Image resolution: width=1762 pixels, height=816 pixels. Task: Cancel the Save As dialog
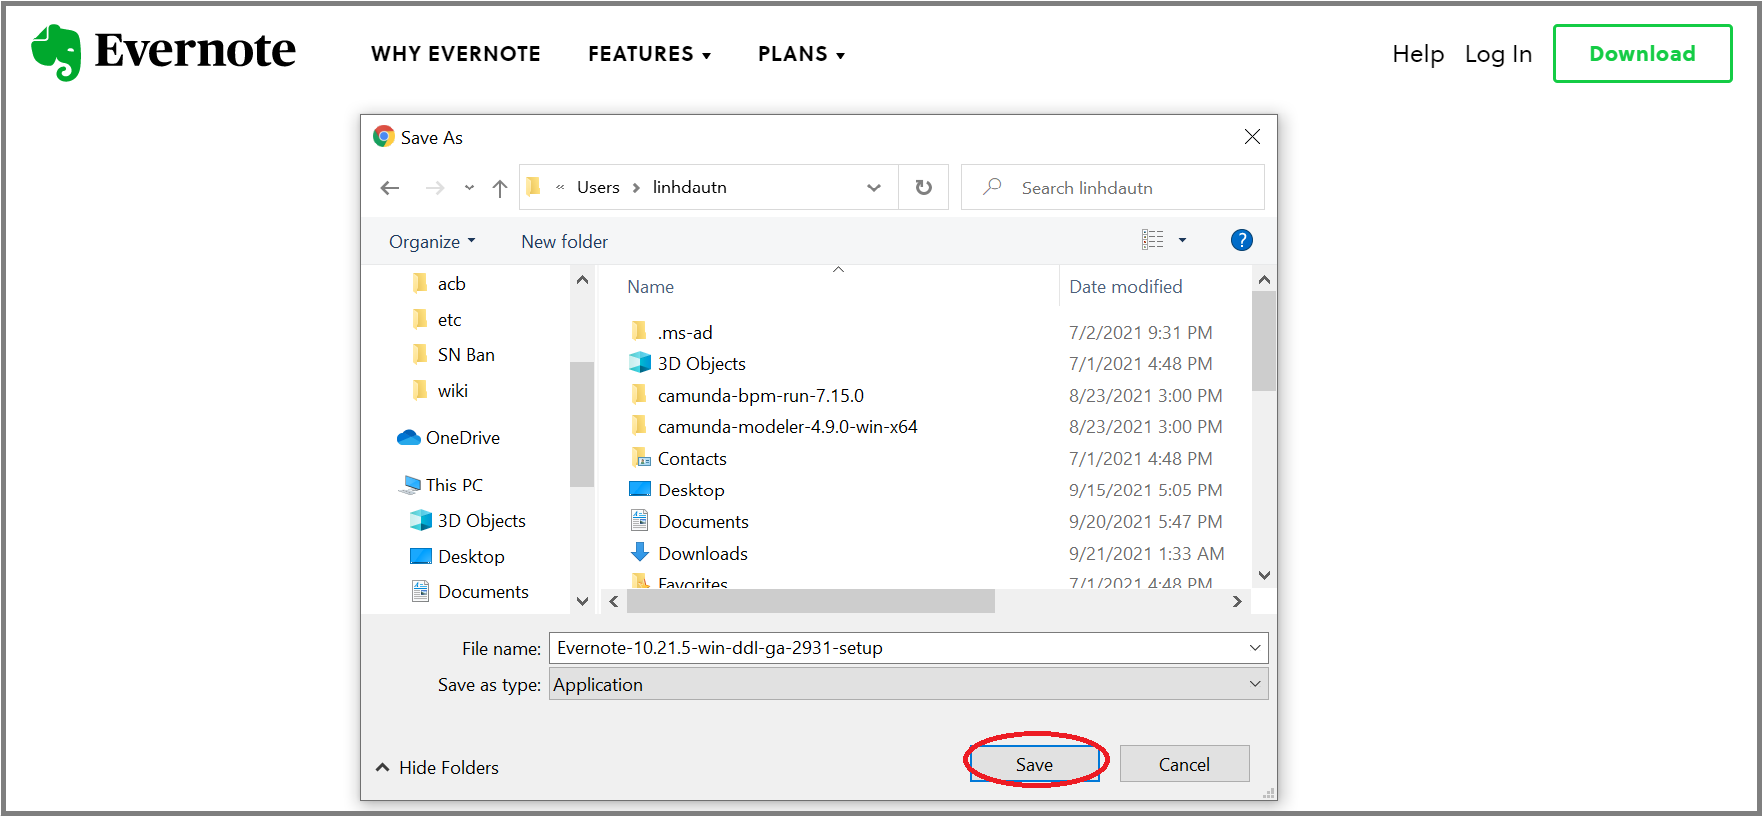click(1184, 765)
